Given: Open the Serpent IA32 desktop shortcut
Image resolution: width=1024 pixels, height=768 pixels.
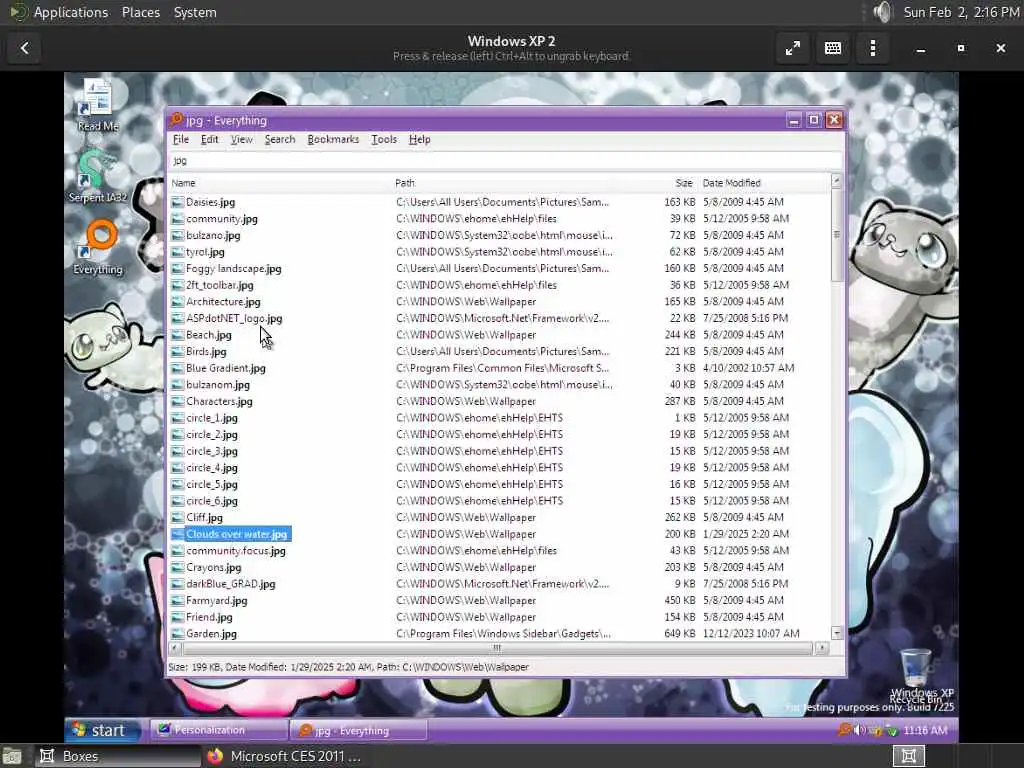Looking at the screenshot, I should click(x=97, y=175).
